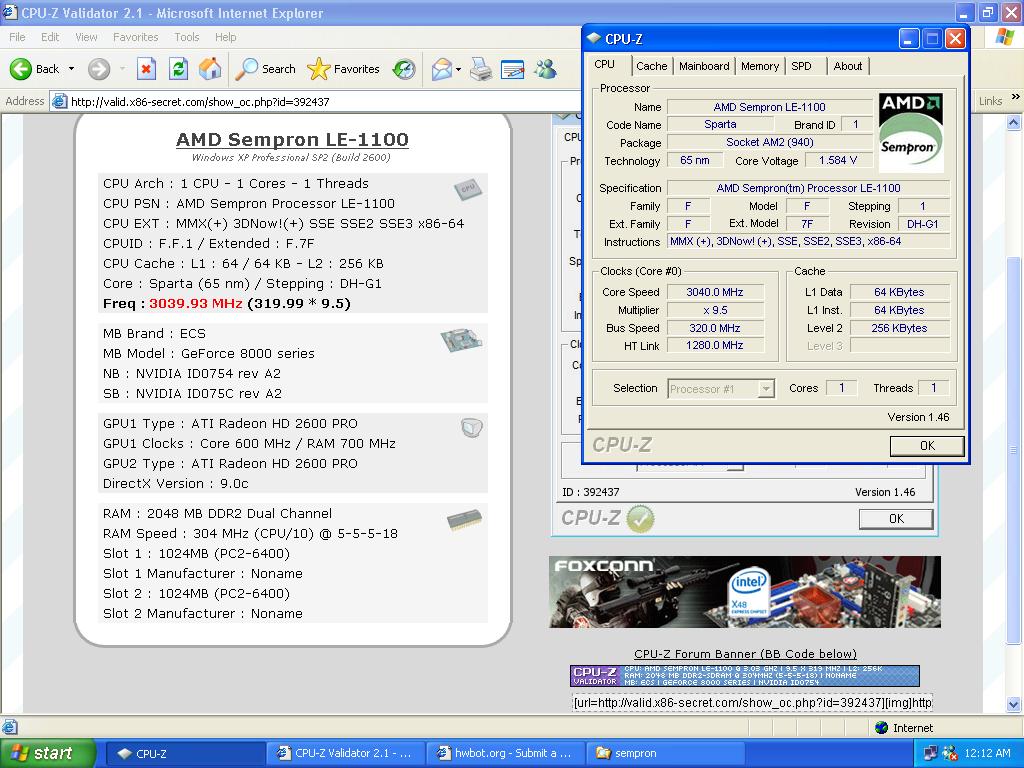Click the Forward arrow in Internet Explorer
Viewport: 1024px width, 768px height.
click(x=99, y=69)
